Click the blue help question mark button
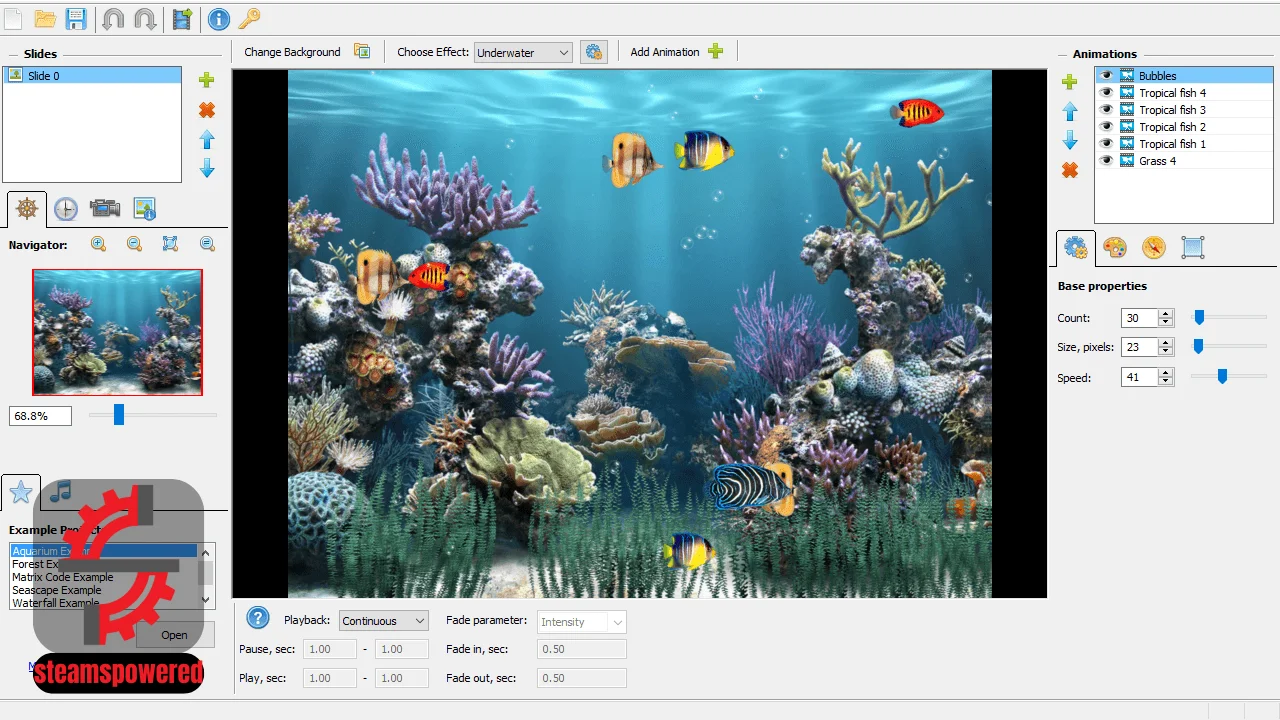The width and height of the screenshot is (1280, 720). click(x=258, y=618)
